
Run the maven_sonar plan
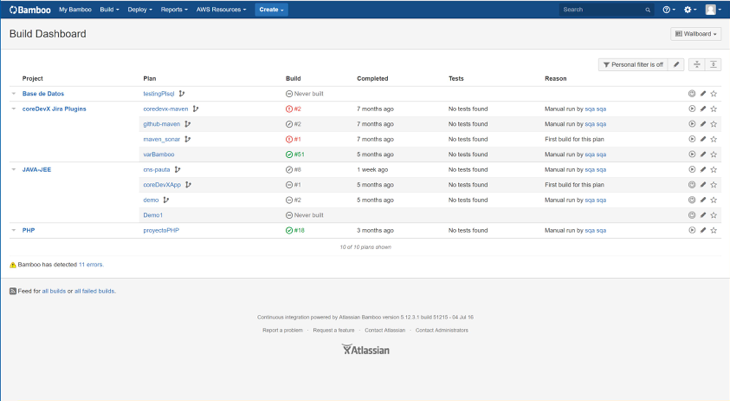(x=692, y=139)
